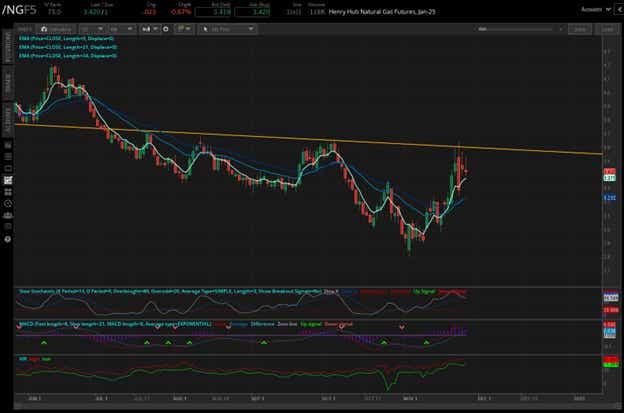Click the highlighted chart icon in left sidebar
The width and height of the screenshot is (624, 413).
8,180
